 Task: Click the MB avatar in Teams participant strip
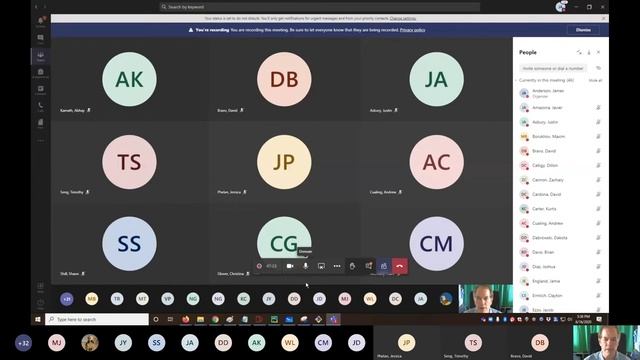92,299
